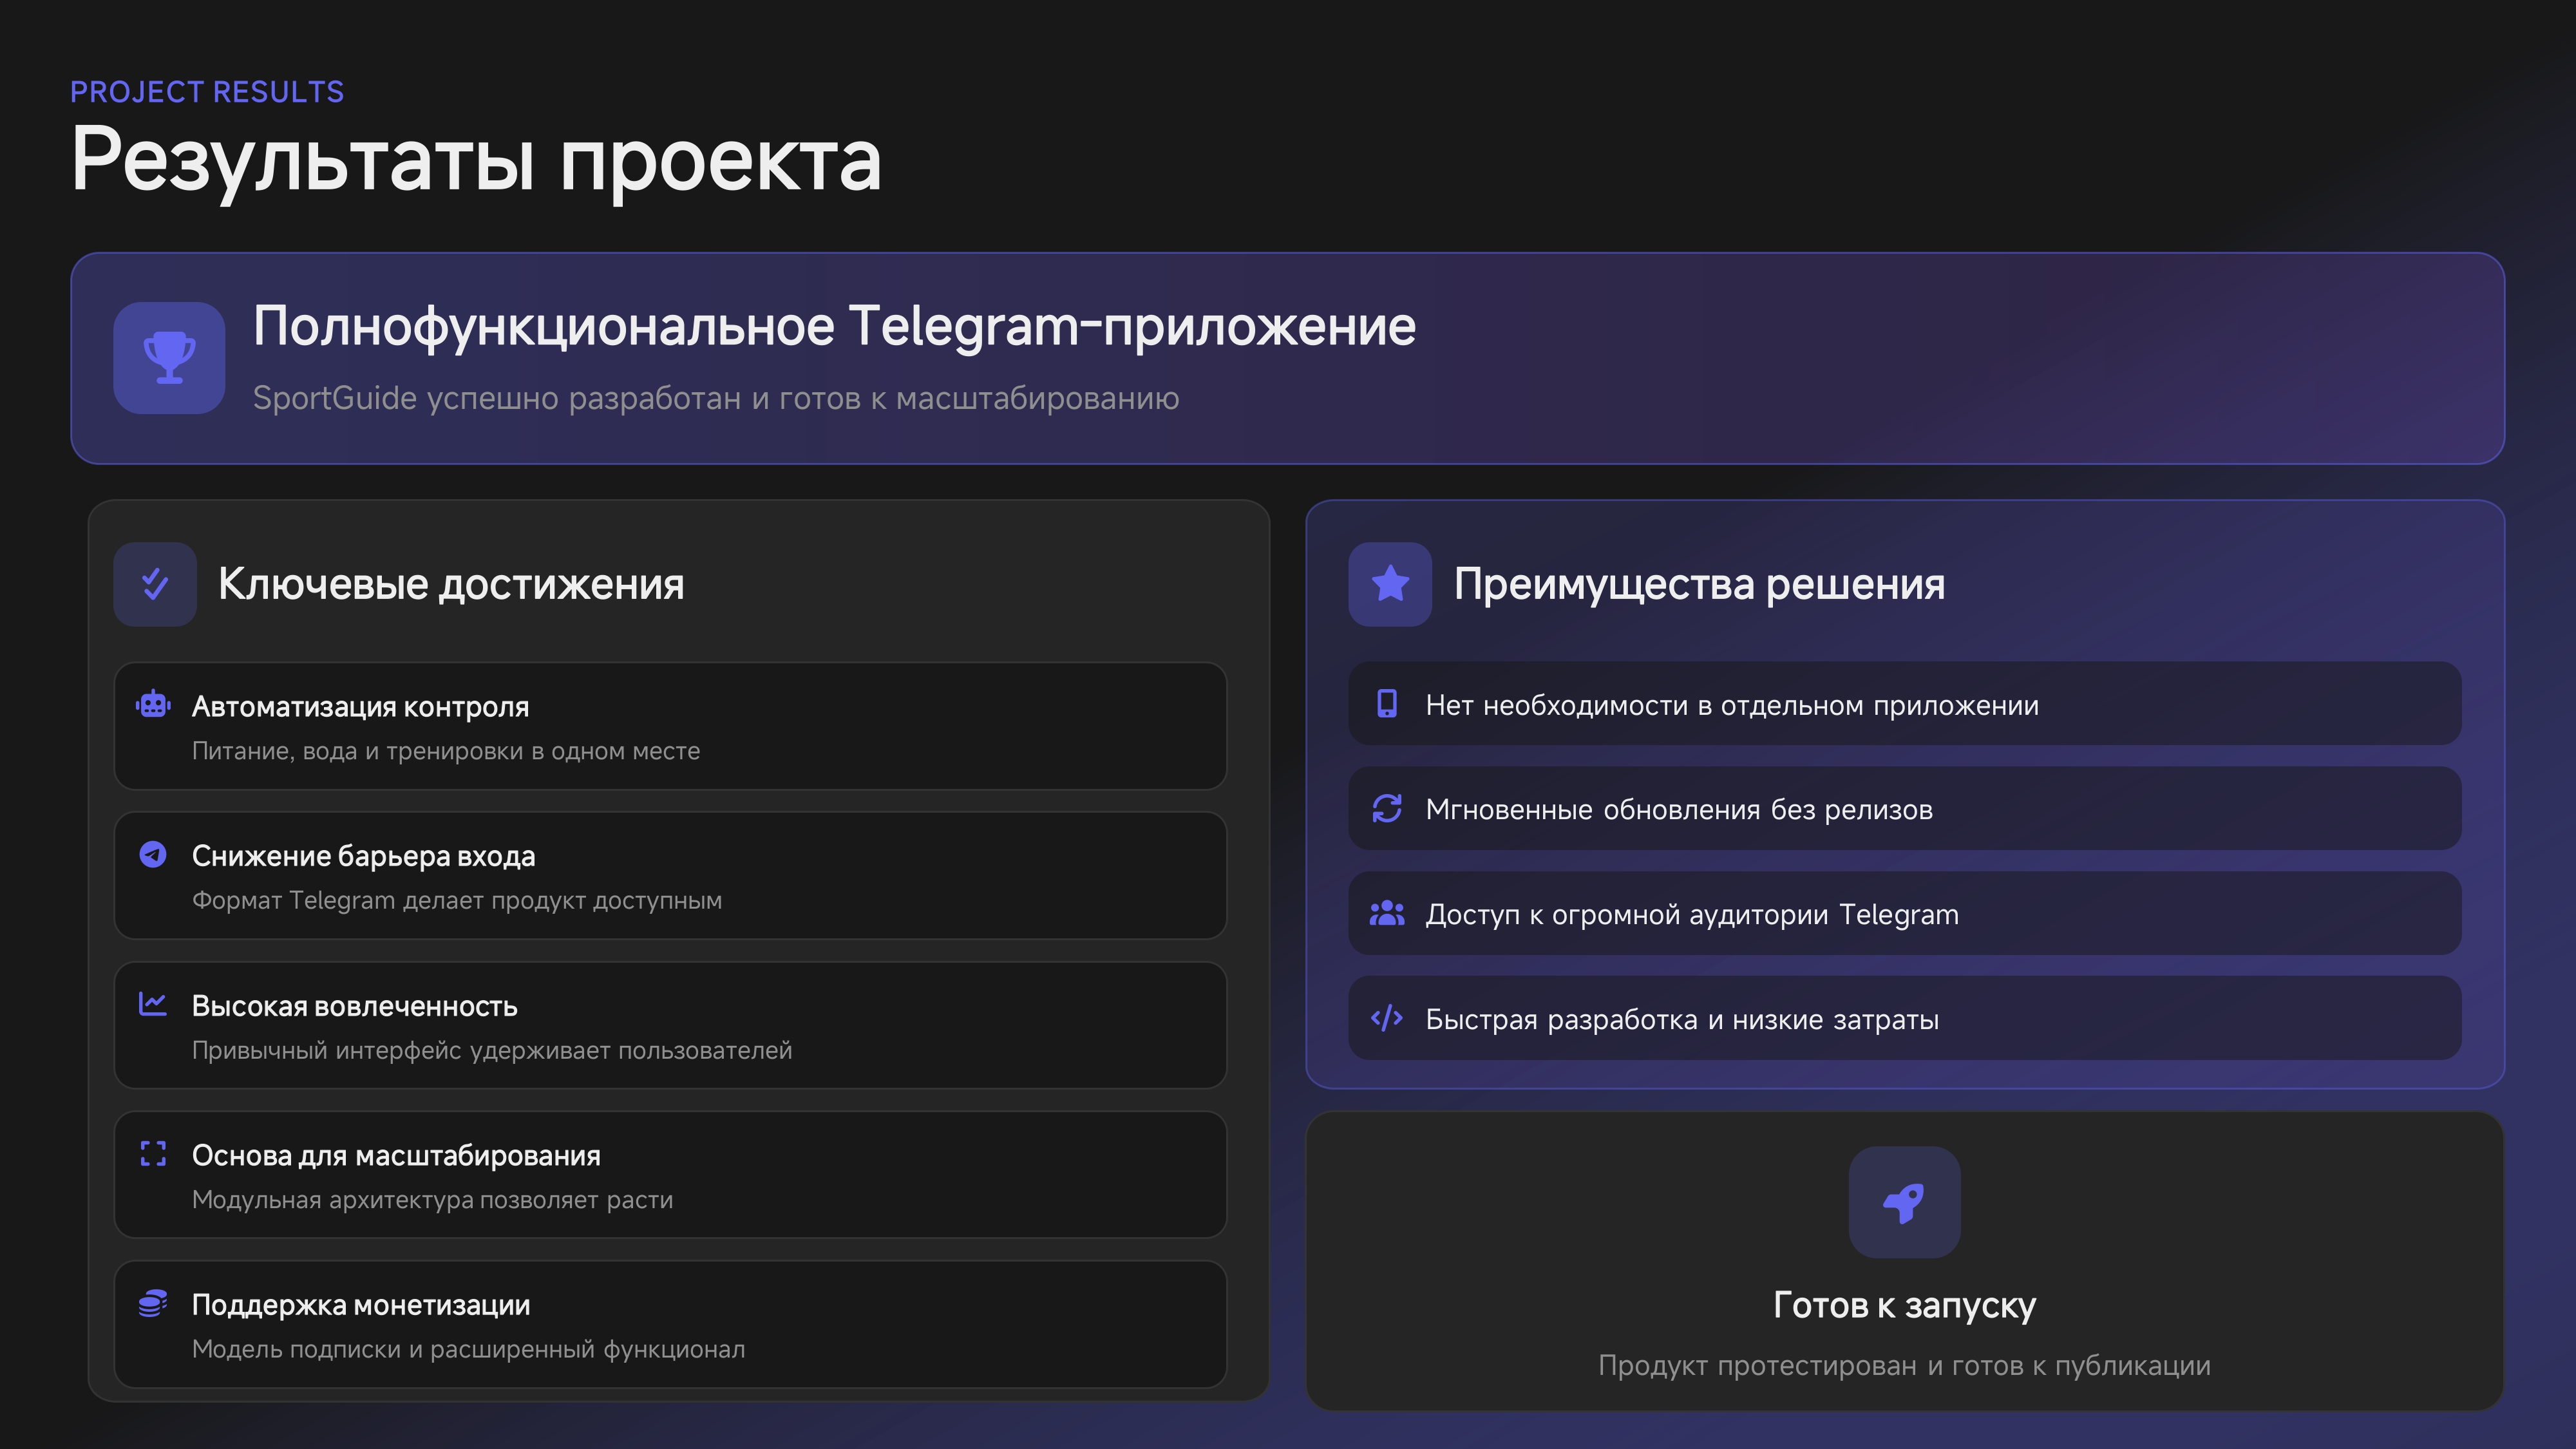Click the code brackets icon for Быстрая разработка
The image size is (2576, 1449).
(x=1387, y=1018)
